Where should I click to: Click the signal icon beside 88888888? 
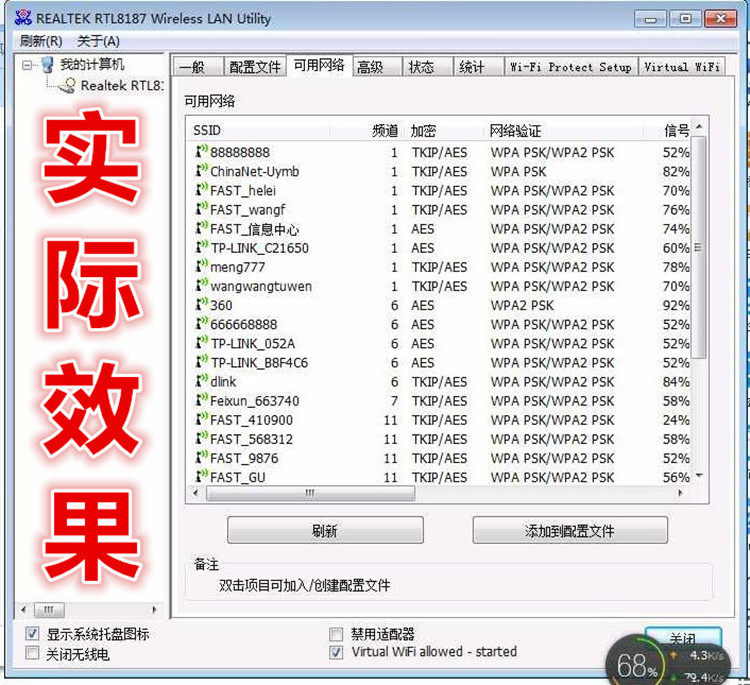pyautogui.click(x=201, y=152)
